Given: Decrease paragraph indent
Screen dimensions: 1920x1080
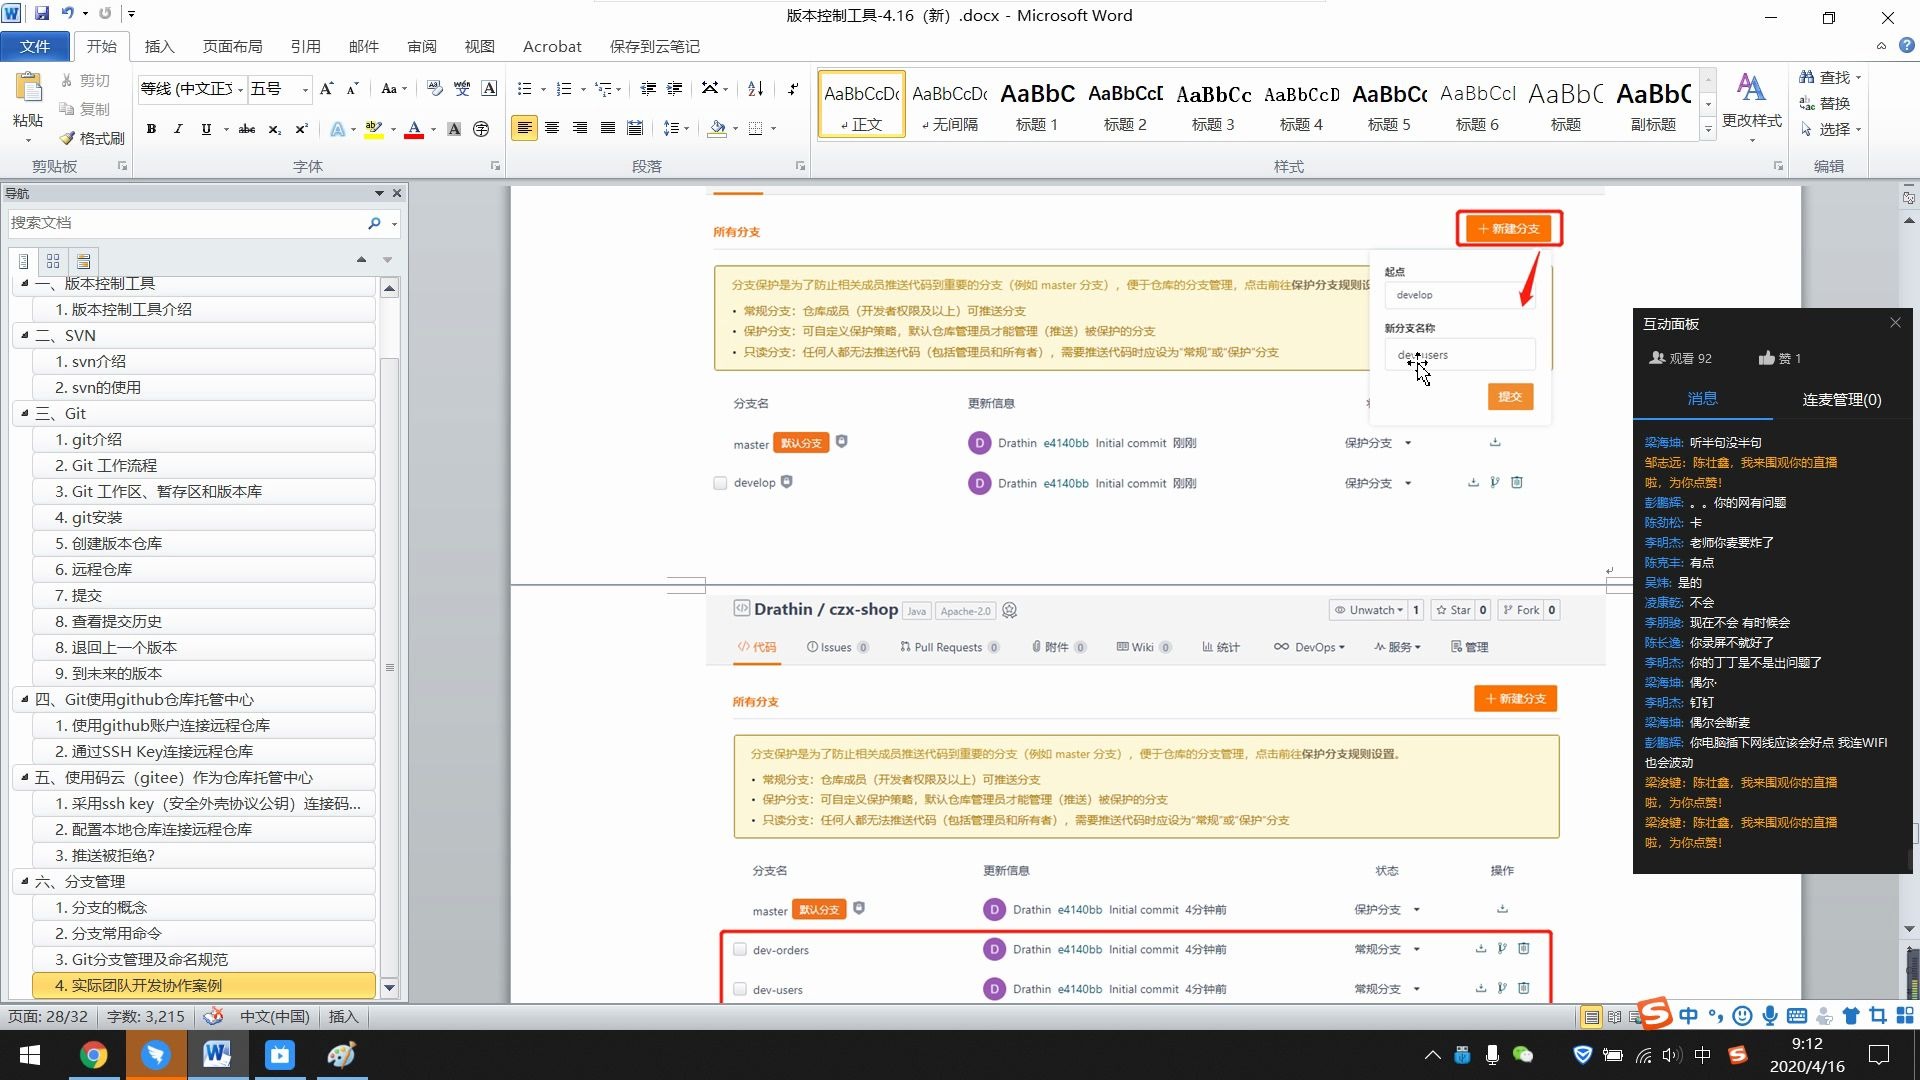Looking at the screenshot, I should coord(648,89).
